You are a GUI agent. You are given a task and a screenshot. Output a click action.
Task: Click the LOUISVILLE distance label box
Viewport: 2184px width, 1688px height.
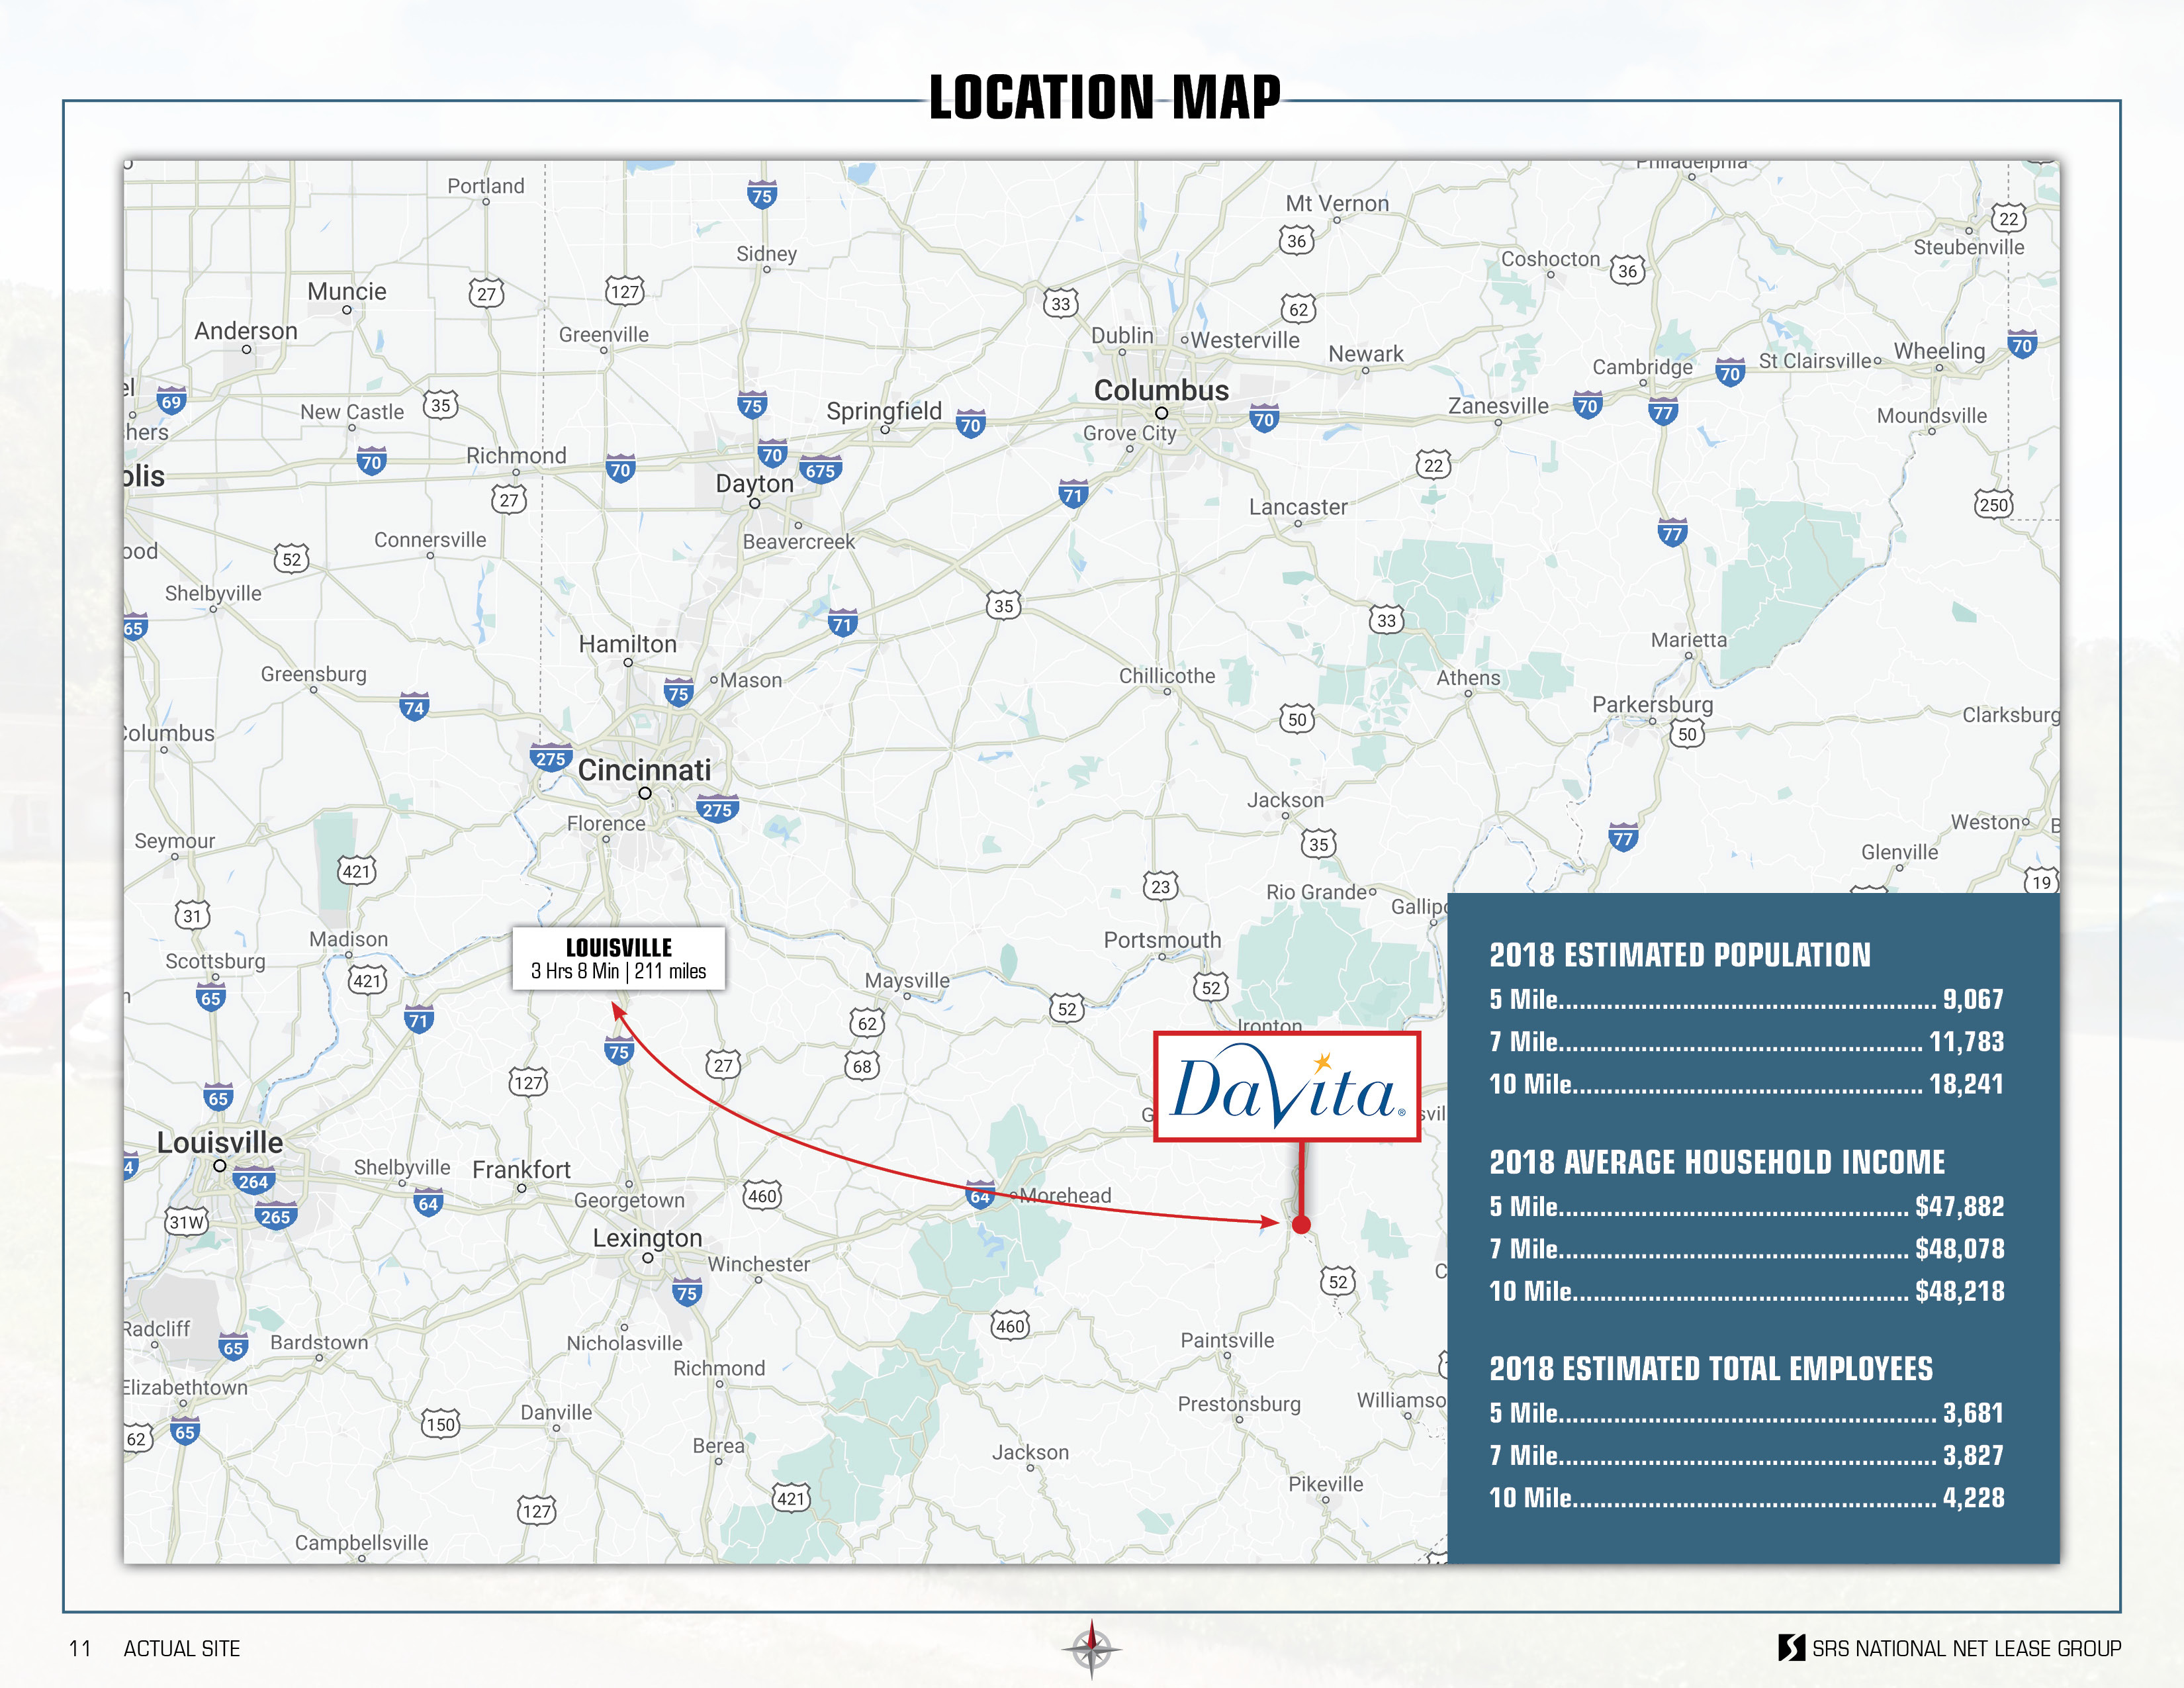pyautogui.click(x=618, y=958)
